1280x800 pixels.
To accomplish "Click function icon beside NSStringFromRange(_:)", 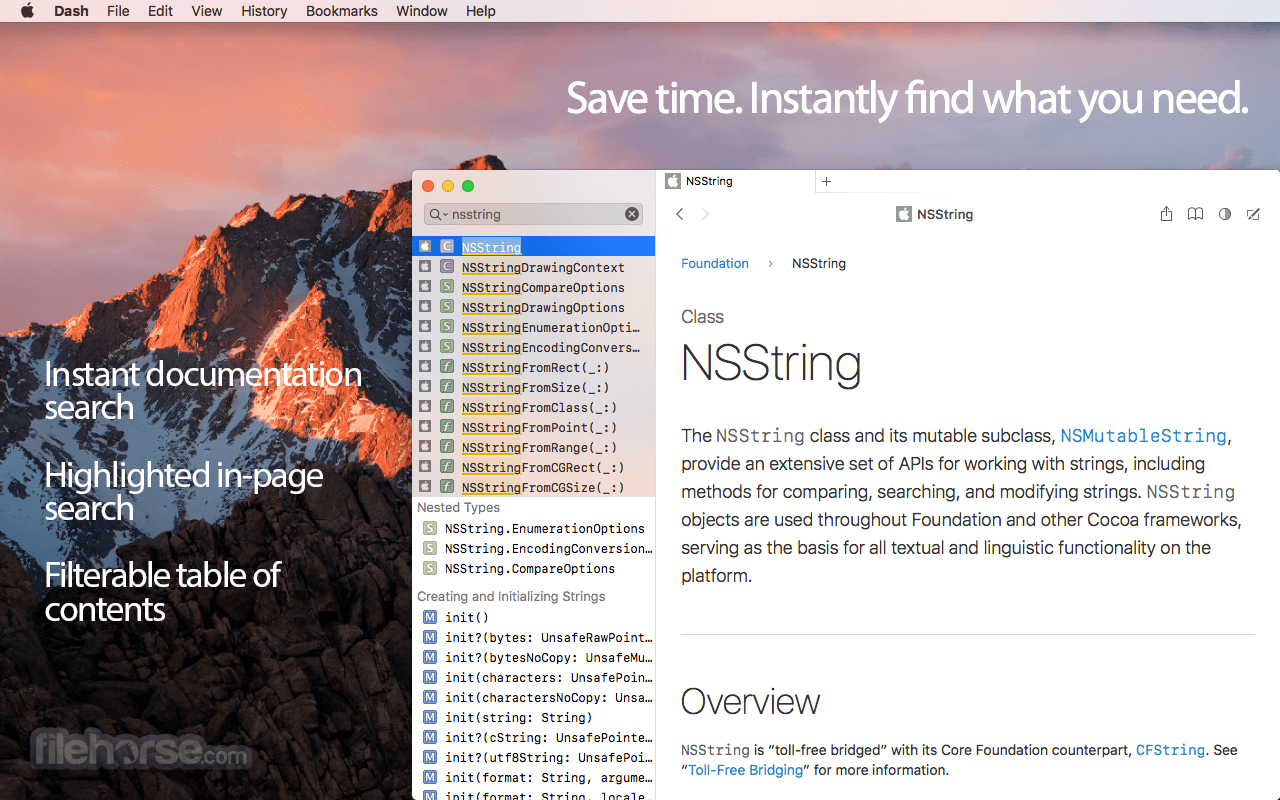I will coord(447,447).
